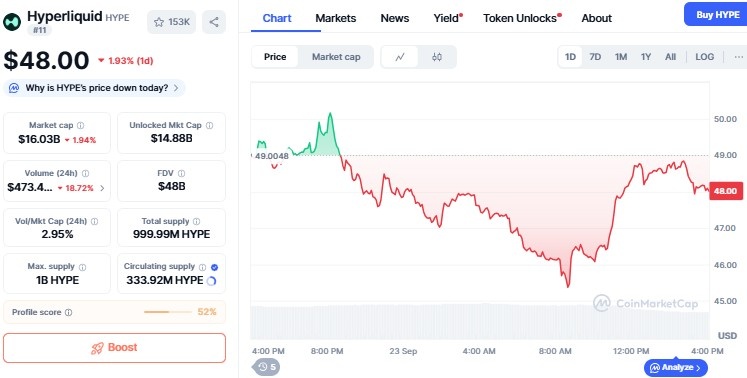Click the FDV info icon

coord(181,174)
